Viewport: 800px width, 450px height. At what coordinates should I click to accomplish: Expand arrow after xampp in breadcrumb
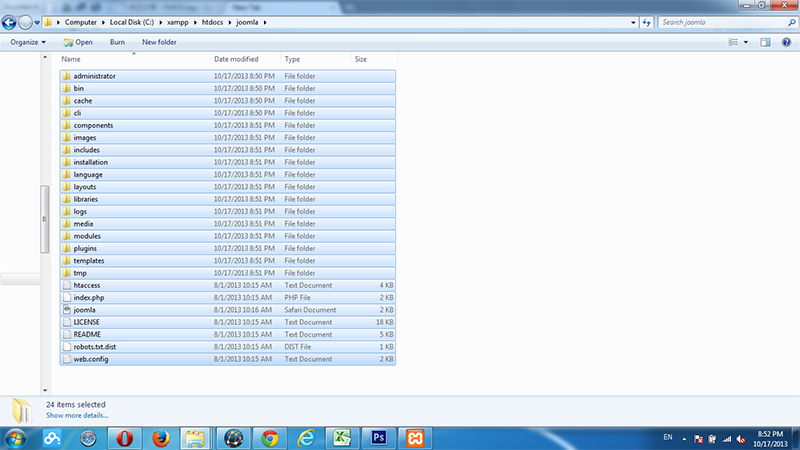195,22
